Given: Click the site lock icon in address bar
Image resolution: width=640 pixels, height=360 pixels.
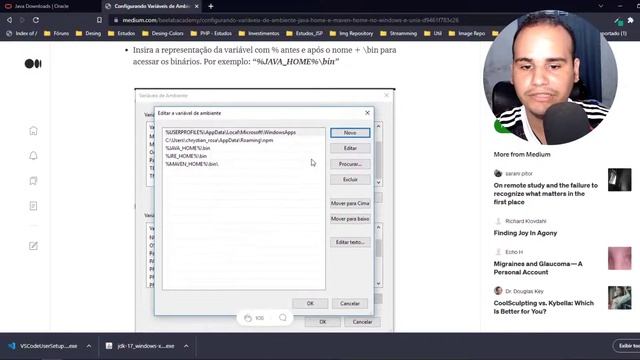Looking at the screenshot, I should [116, 20].
